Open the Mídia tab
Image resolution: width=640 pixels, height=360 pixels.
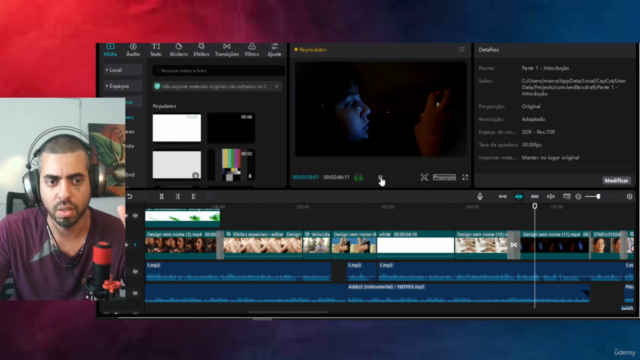point(110,50)
